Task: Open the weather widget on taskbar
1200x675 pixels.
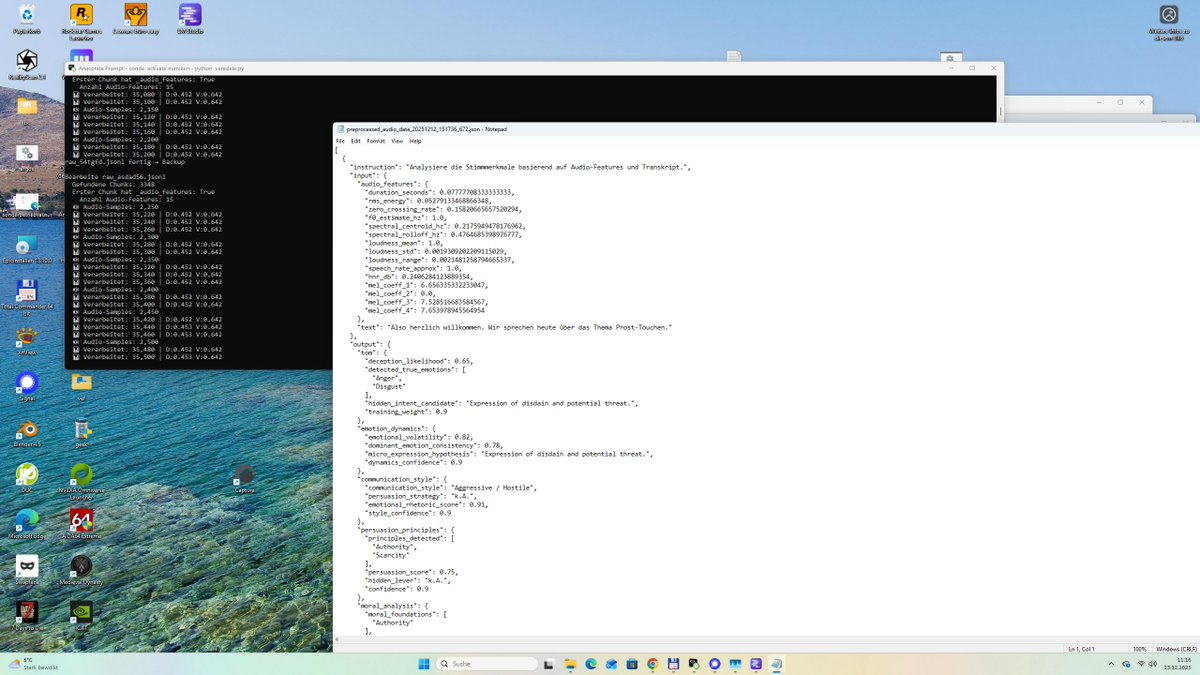Action: coord(34,664)
